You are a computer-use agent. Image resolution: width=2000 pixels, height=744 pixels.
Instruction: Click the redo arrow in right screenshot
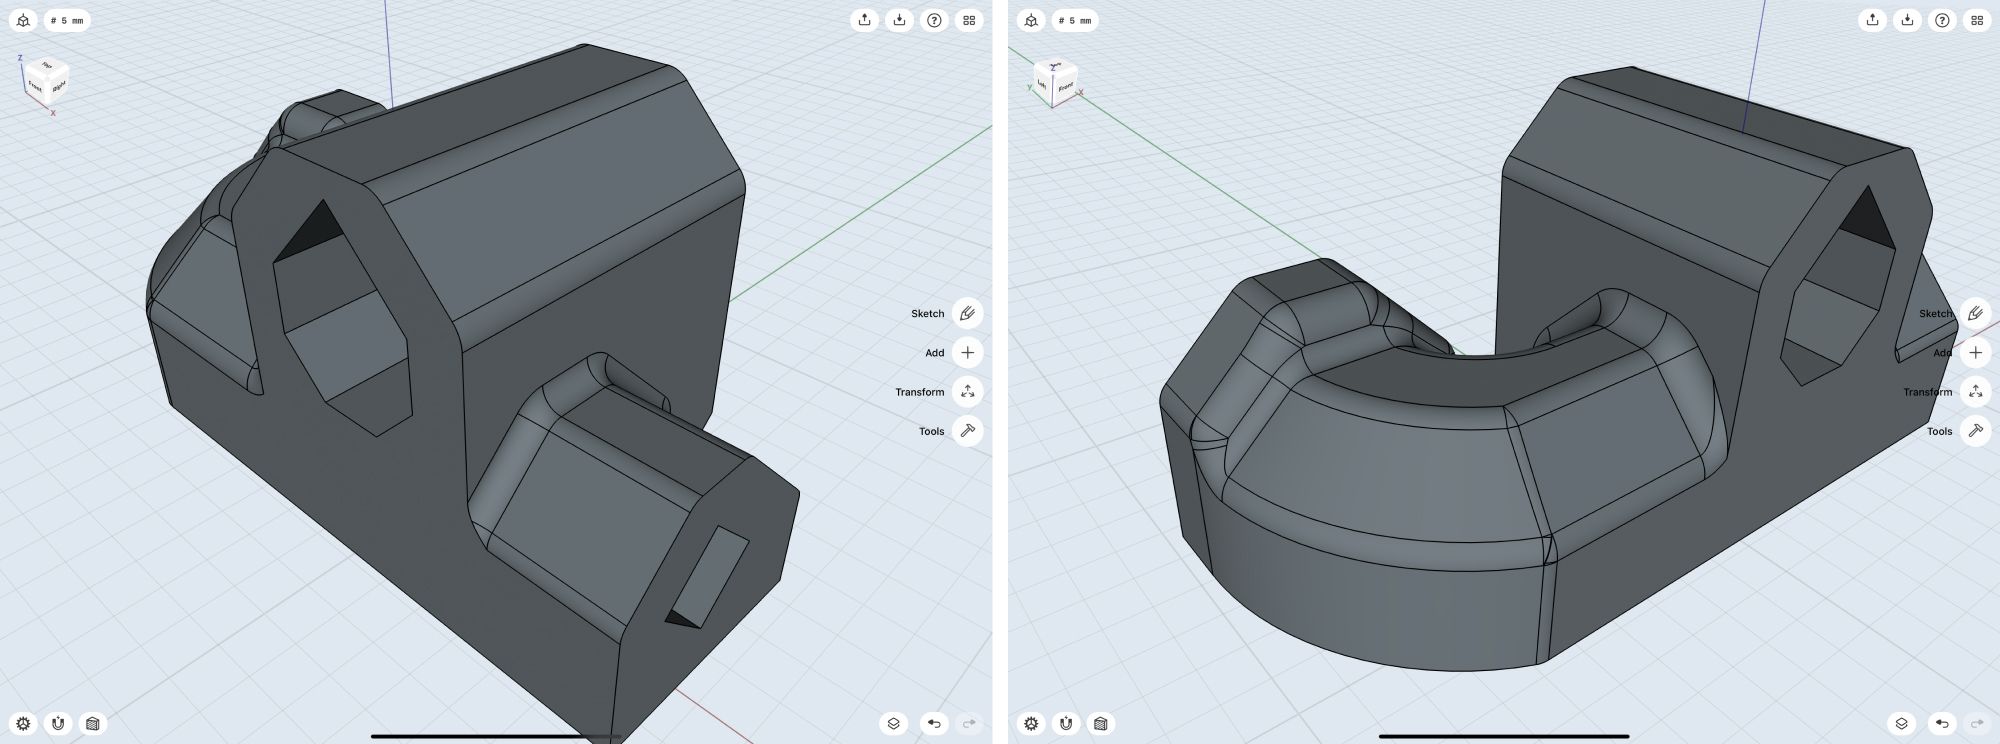1977,723
